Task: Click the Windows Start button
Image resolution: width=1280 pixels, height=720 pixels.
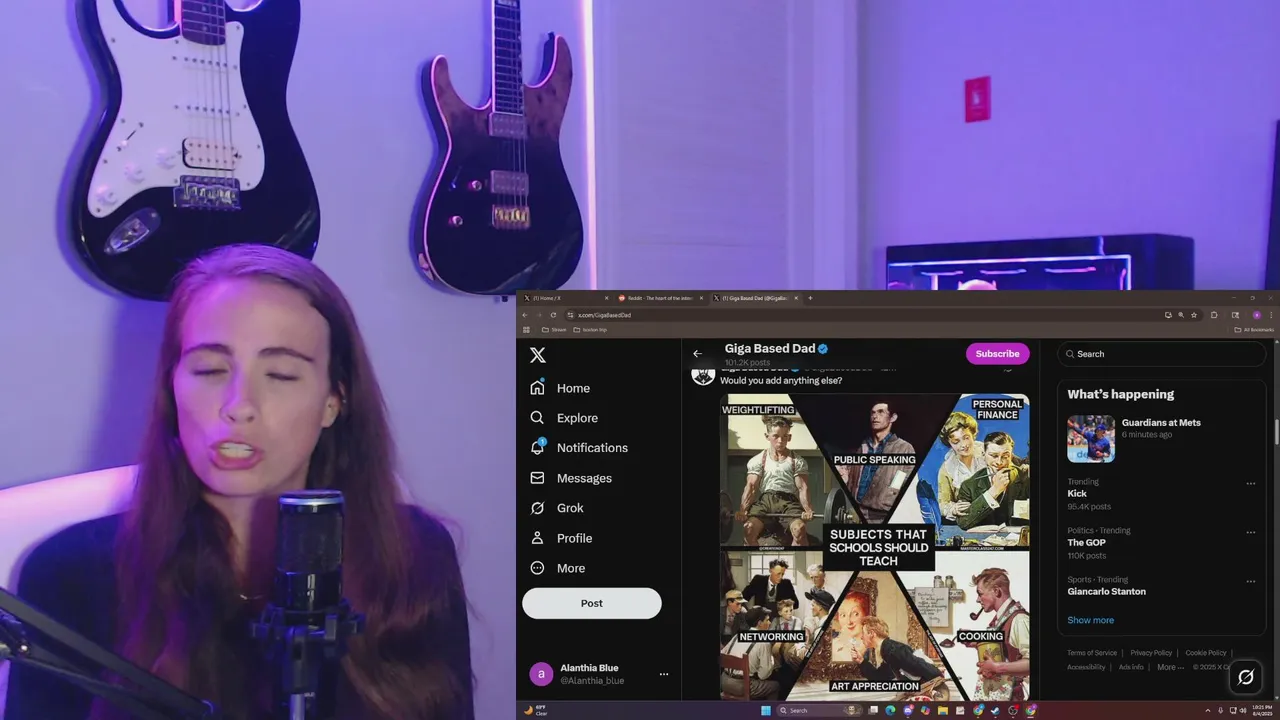Action: tap(766, 710)
